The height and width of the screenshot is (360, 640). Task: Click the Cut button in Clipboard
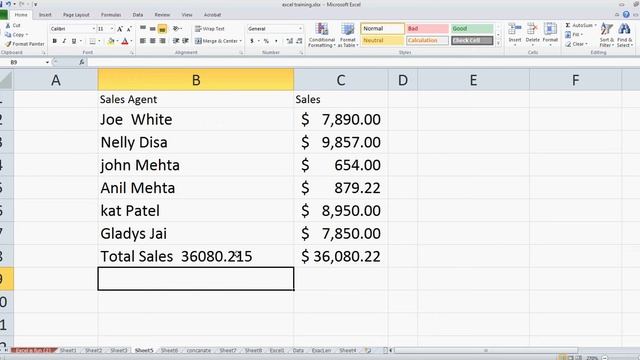(x=12, y=25)
